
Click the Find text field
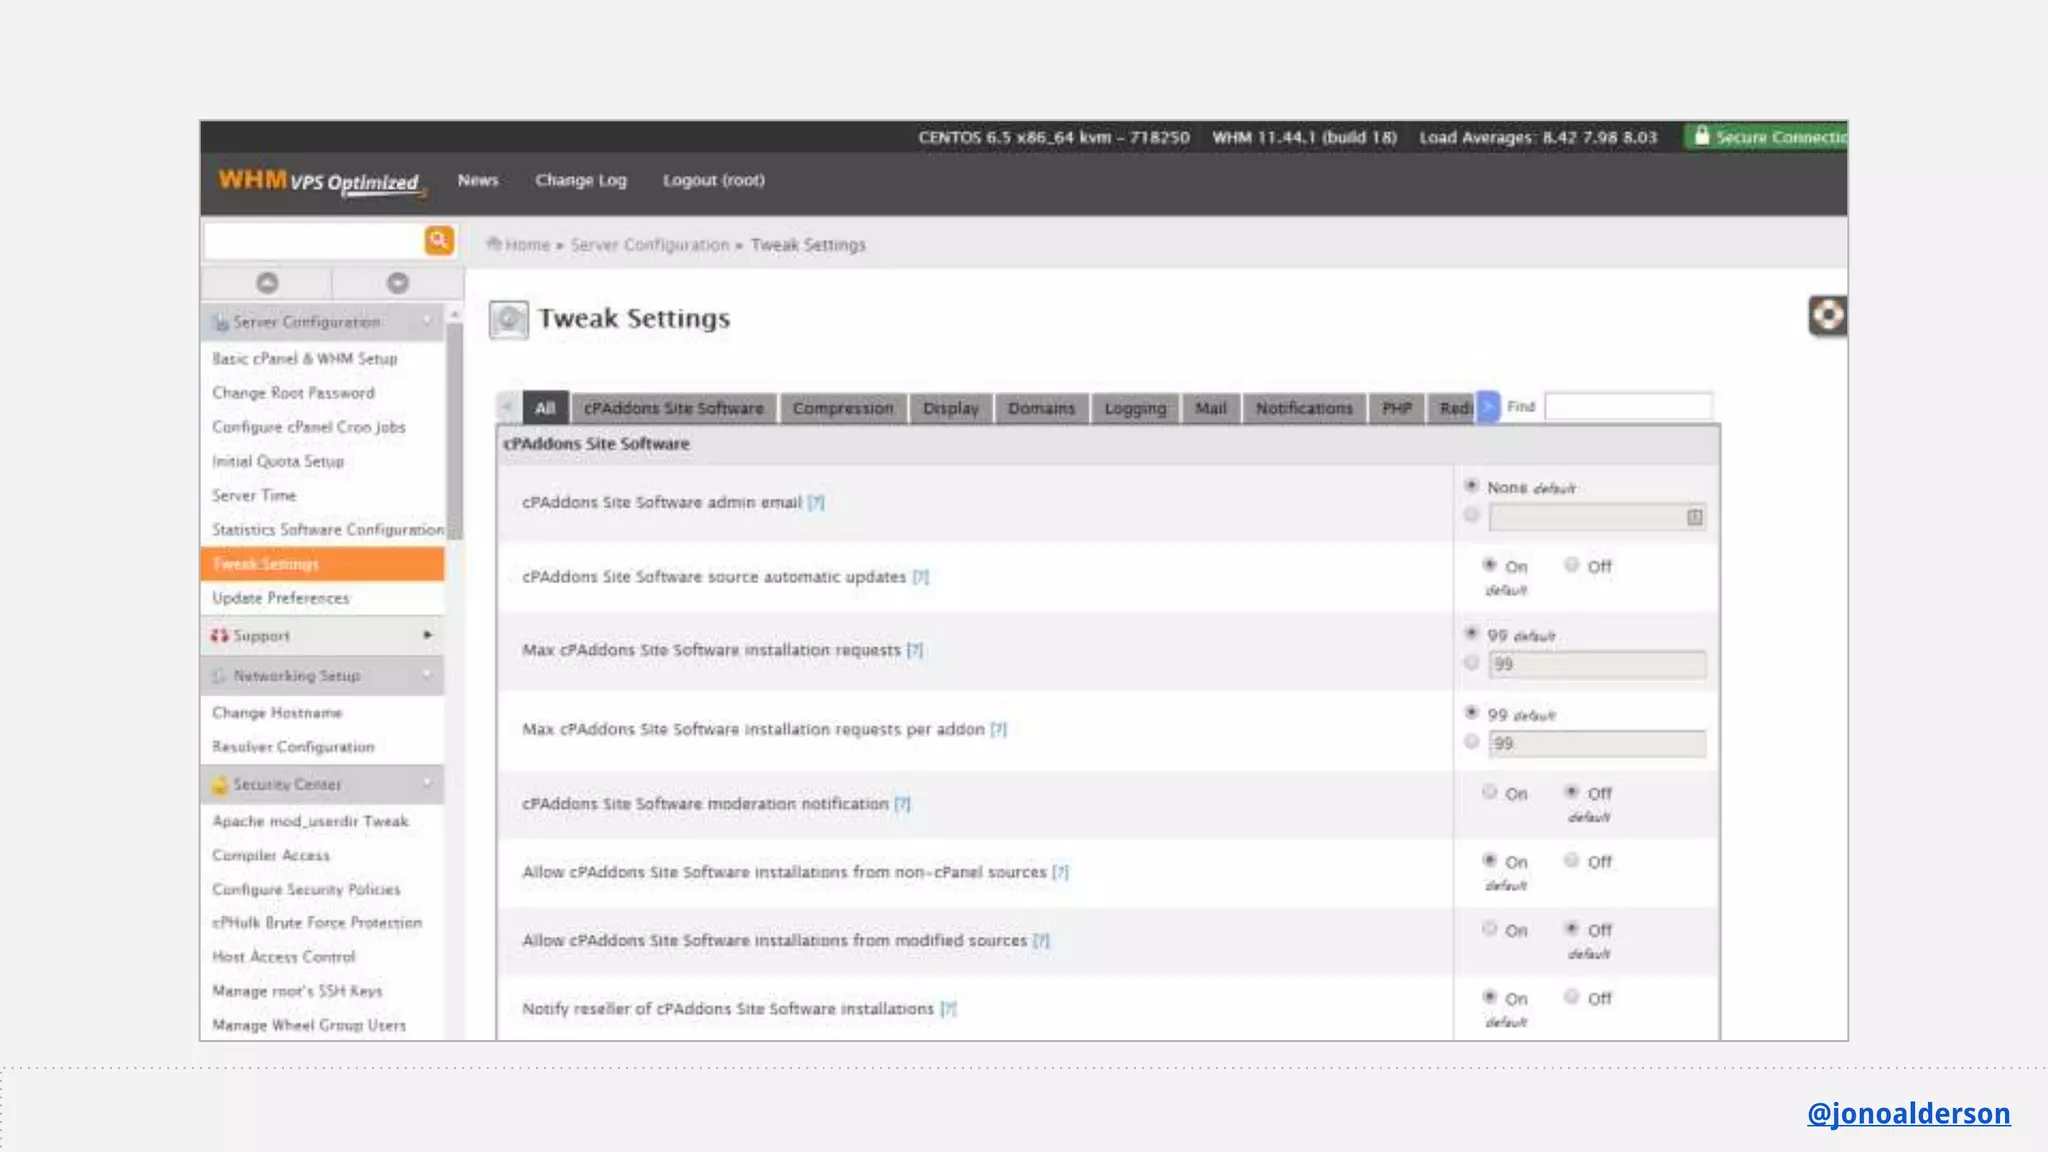(x=1627, y=406)
